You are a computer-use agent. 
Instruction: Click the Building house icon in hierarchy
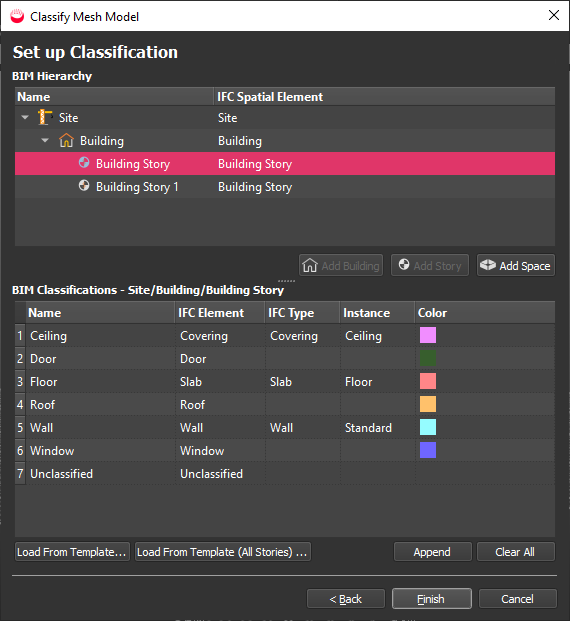coord(66,140)
